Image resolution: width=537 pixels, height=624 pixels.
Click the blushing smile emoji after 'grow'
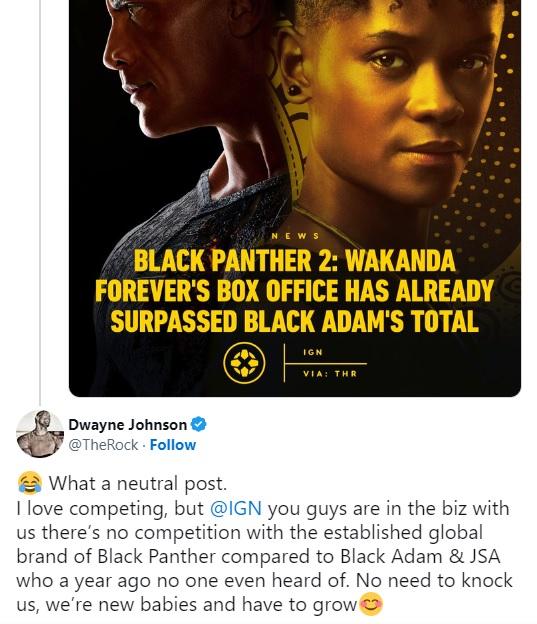[x=371, y=604]
